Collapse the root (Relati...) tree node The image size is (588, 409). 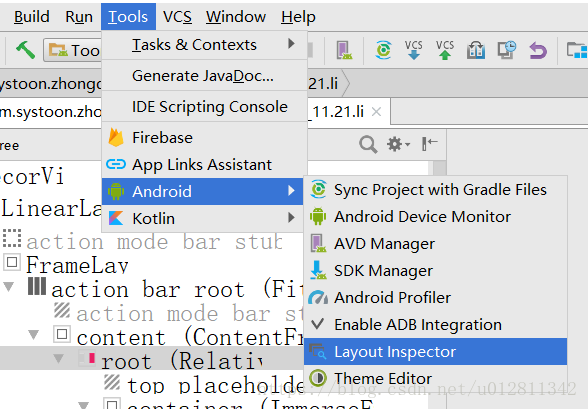click(58, 358)
